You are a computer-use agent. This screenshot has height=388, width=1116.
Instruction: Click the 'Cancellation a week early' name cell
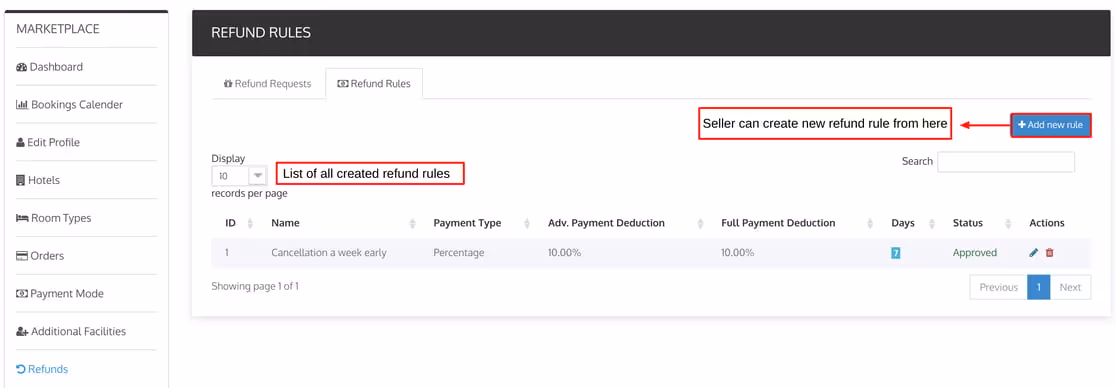click(x=329, y=253)
